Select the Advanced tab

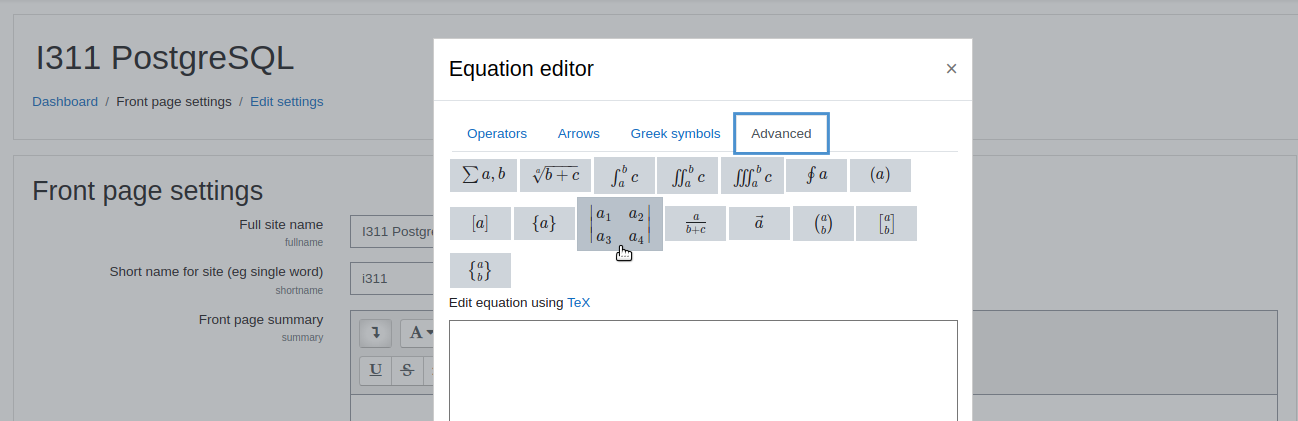click(781, 134)
